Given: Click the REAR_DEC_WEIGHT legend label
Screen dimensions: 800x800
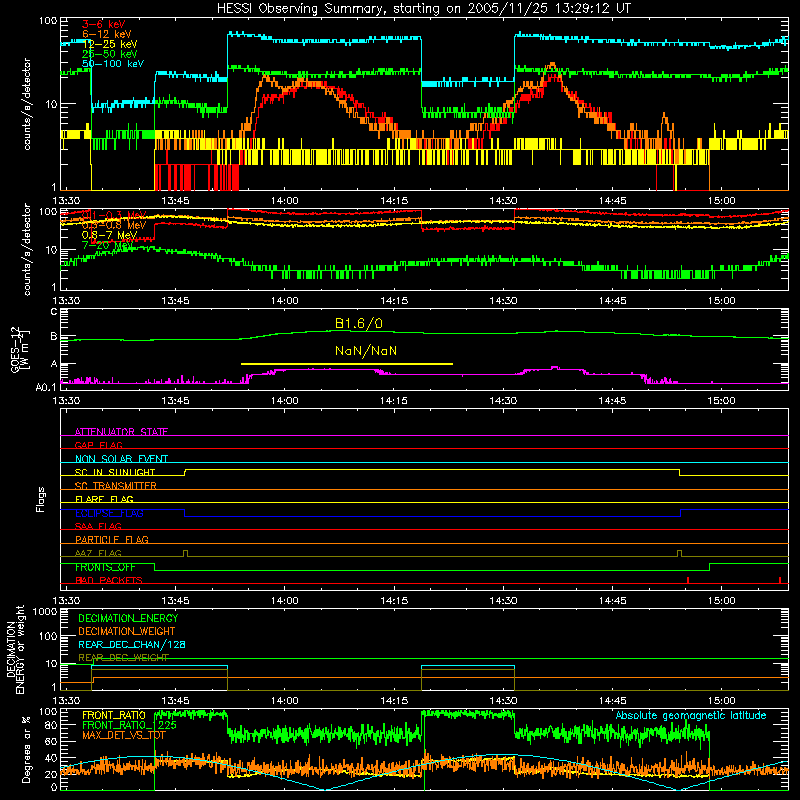Looking at the screenshot, I should tap(123, 658).
